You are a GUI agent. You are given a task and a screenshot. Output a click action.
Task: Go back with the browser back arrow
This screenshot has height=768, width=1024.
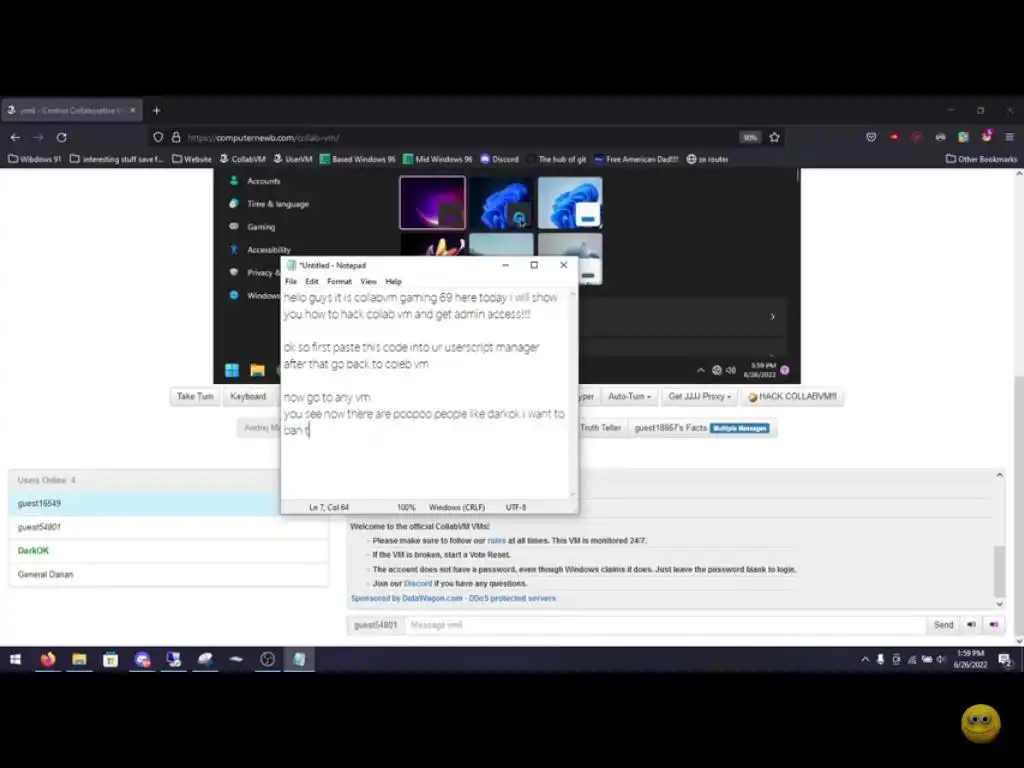16,137
